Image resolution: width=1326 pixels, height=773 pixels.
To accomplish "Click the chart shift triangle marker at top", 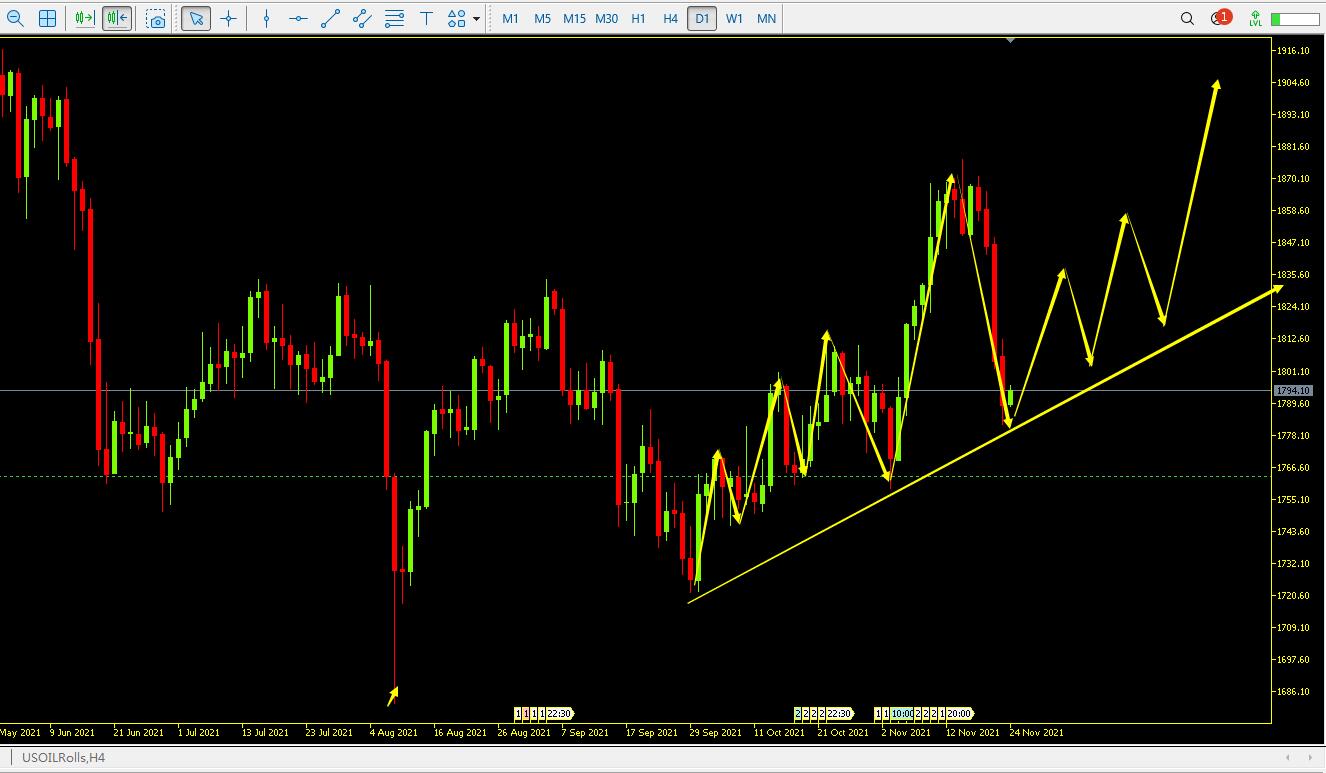I will pyautogui.click(x=1011, y=40).
